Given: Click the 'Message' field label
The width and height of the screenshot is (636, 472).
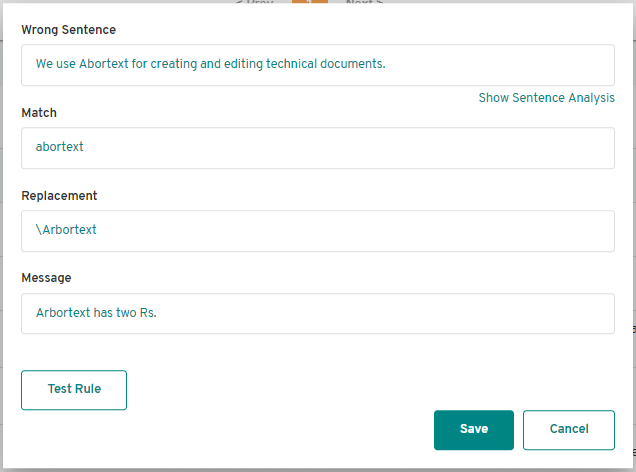Looking at the screenshot, I should pos(46,278).
